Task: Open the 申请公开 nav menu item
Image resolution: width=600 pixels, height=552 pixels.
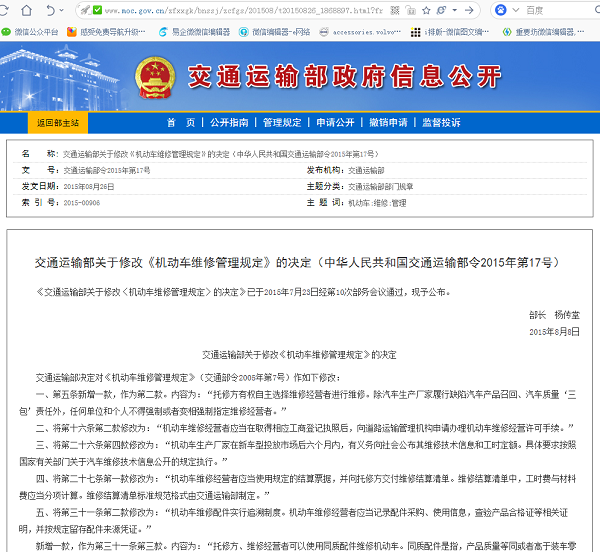Action: coord(335,122)
